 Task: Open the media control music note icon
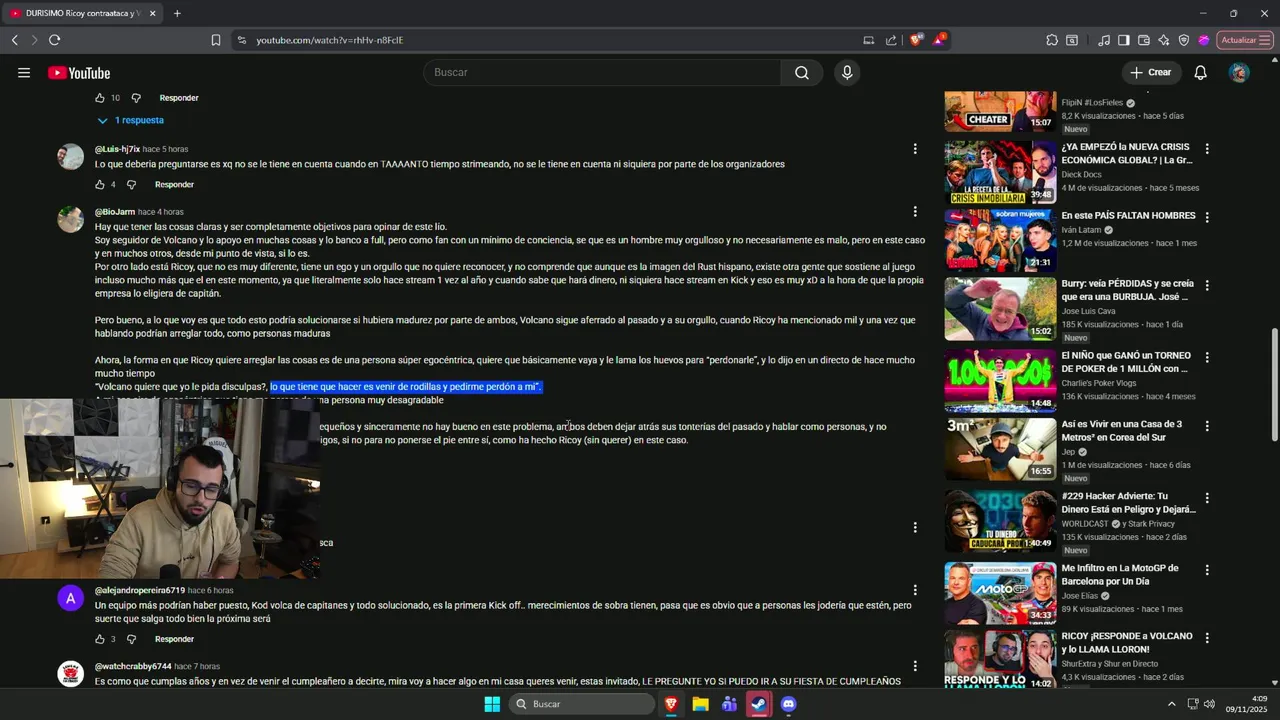[1104, 40]
